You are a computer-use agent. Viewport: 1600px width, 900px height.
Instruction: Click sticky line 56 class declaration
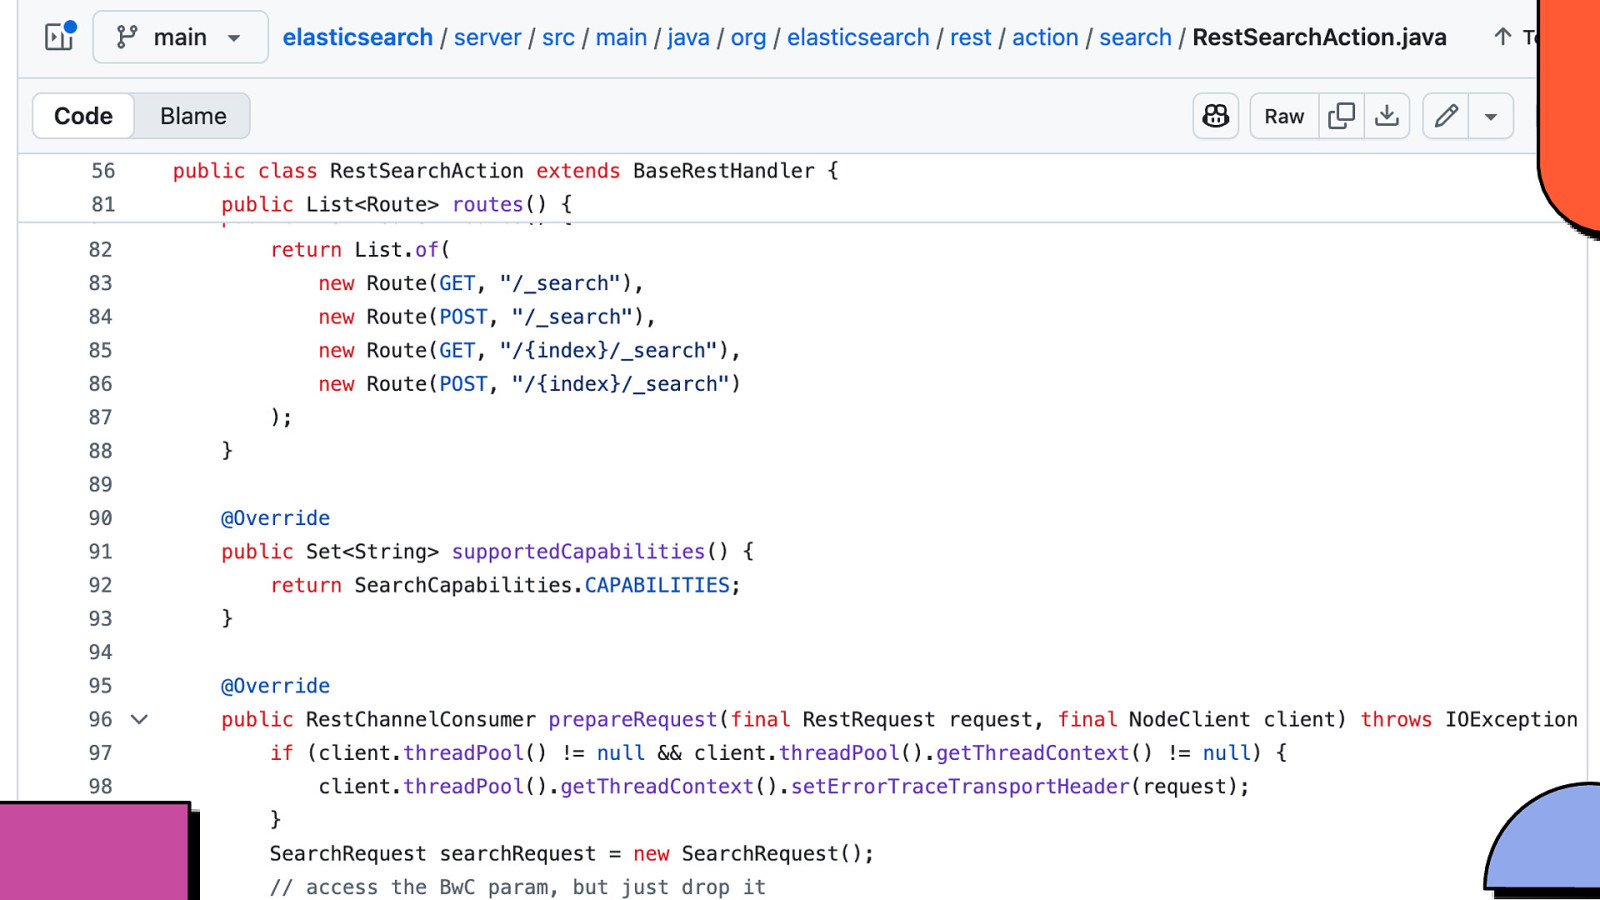coord(505,170)
